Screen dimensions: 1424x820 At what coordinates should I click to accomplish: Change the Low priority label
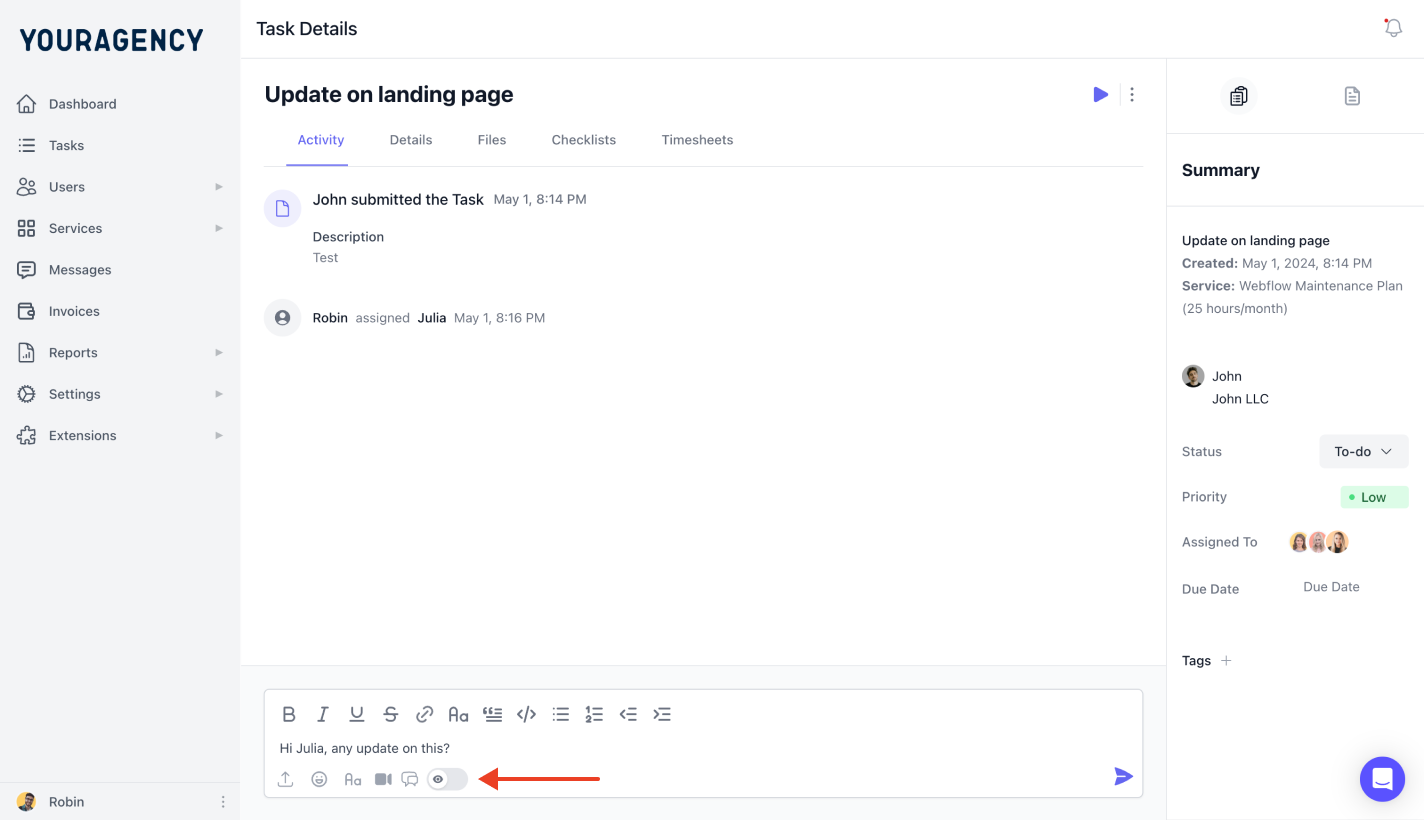coord(1374,497)
